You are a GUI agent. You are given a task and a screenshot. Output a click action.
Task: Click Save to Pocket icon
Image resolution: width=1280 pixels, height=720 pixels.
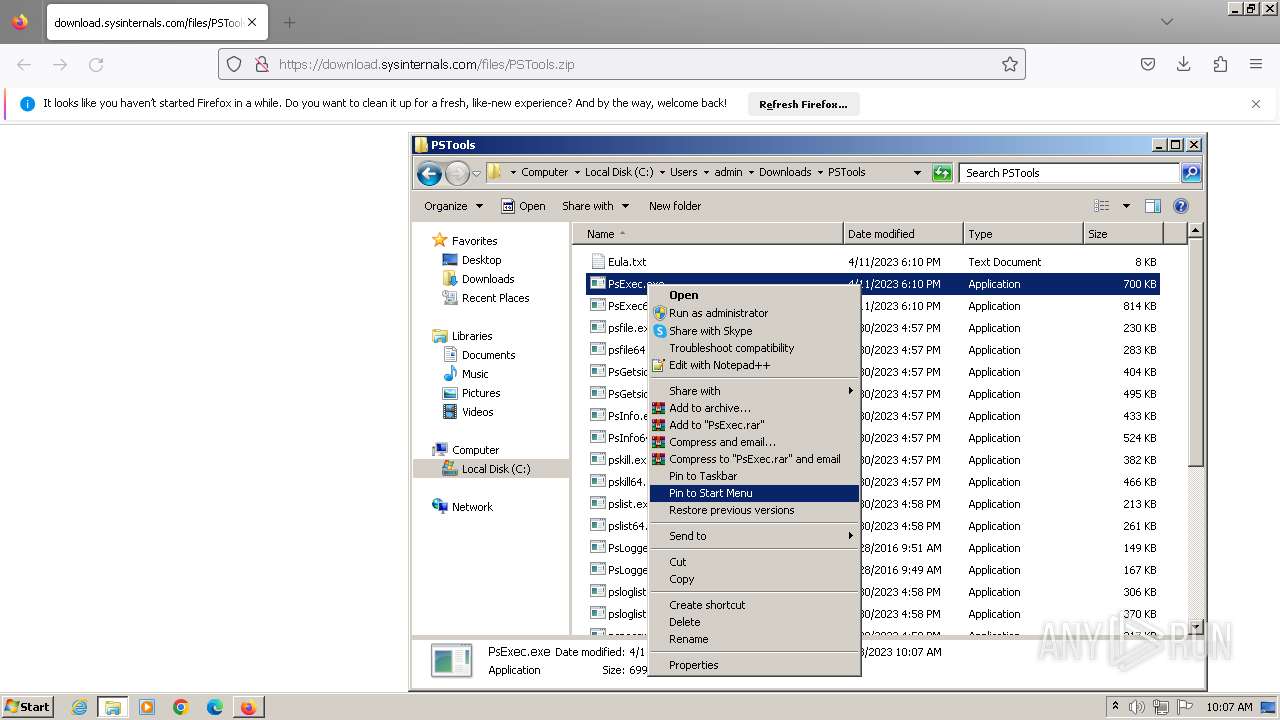[1148, 64]
